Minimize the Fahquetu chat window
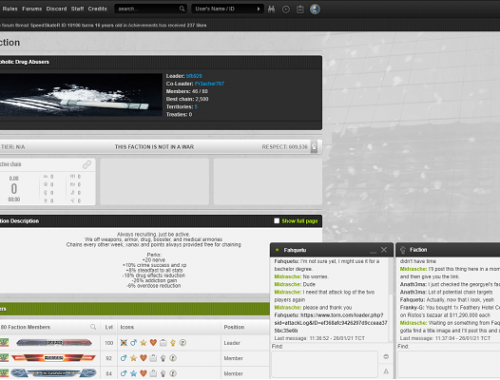The width and height of the screenshot is (500, 380). (x=373, y=251)
